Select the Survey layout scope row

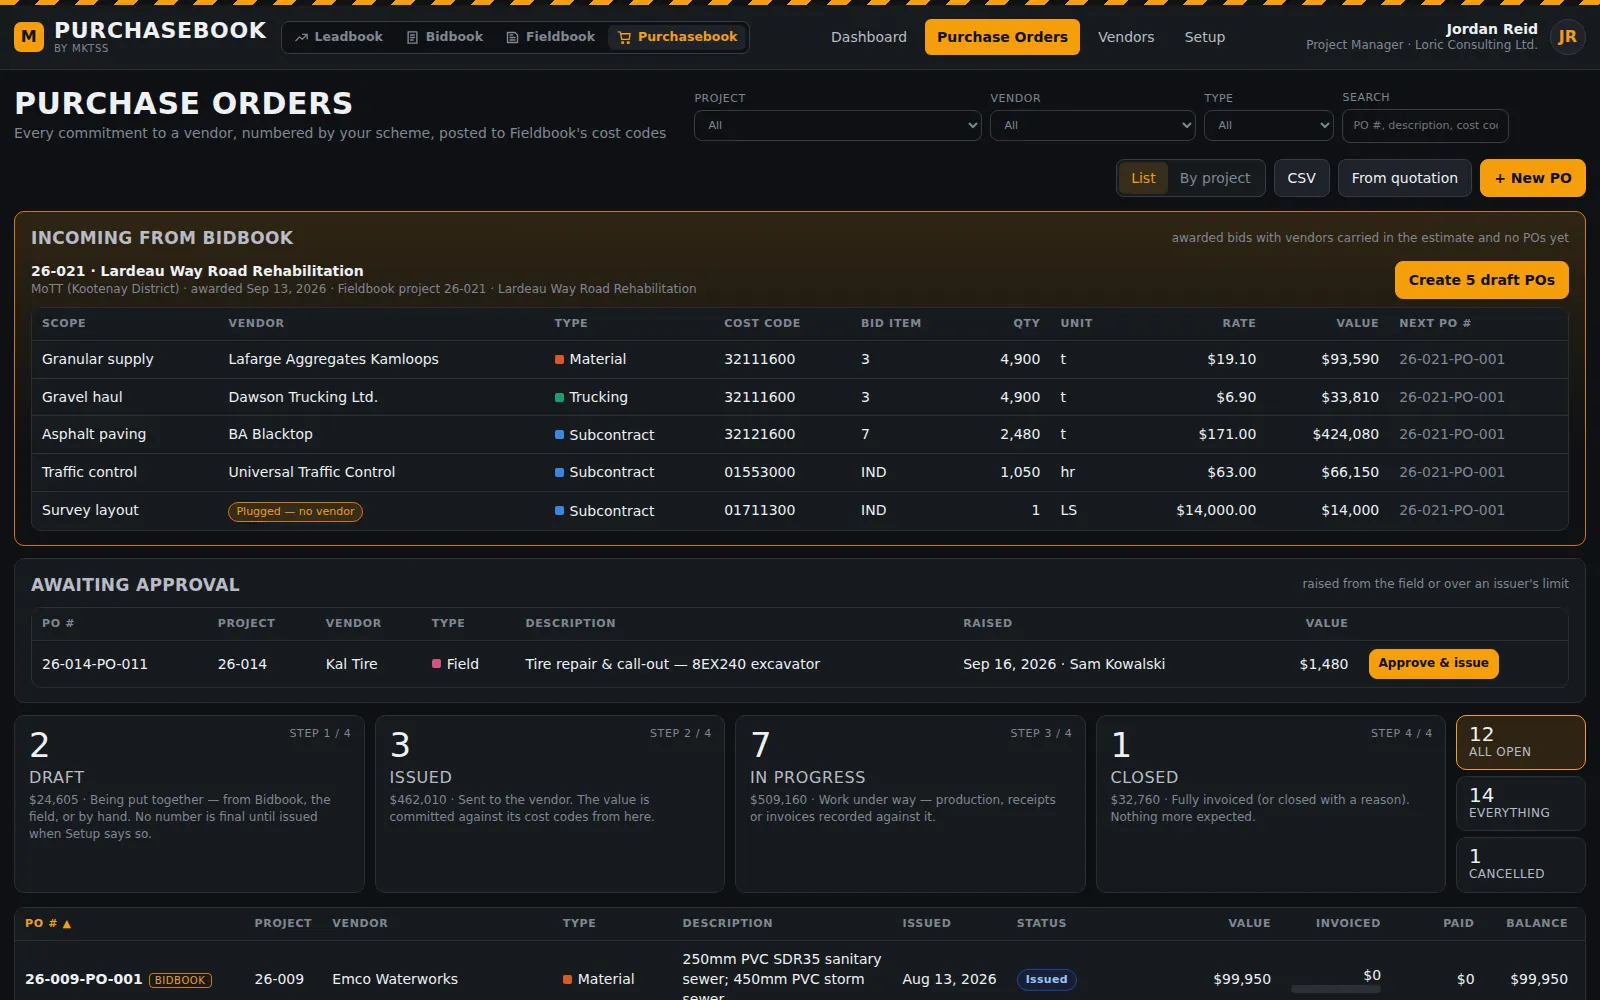click(x=799, y=510)
